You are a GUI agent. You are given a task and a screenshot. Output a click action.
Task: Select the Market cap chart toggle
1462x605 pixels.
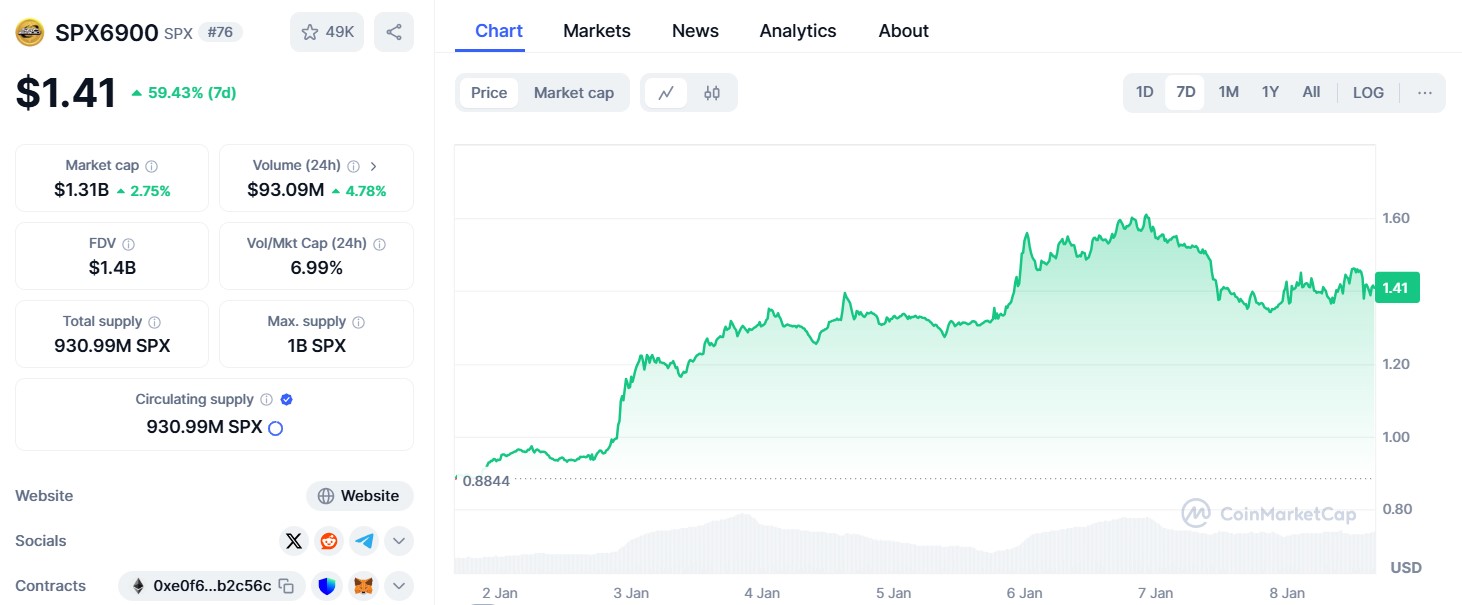coord(574,93)
